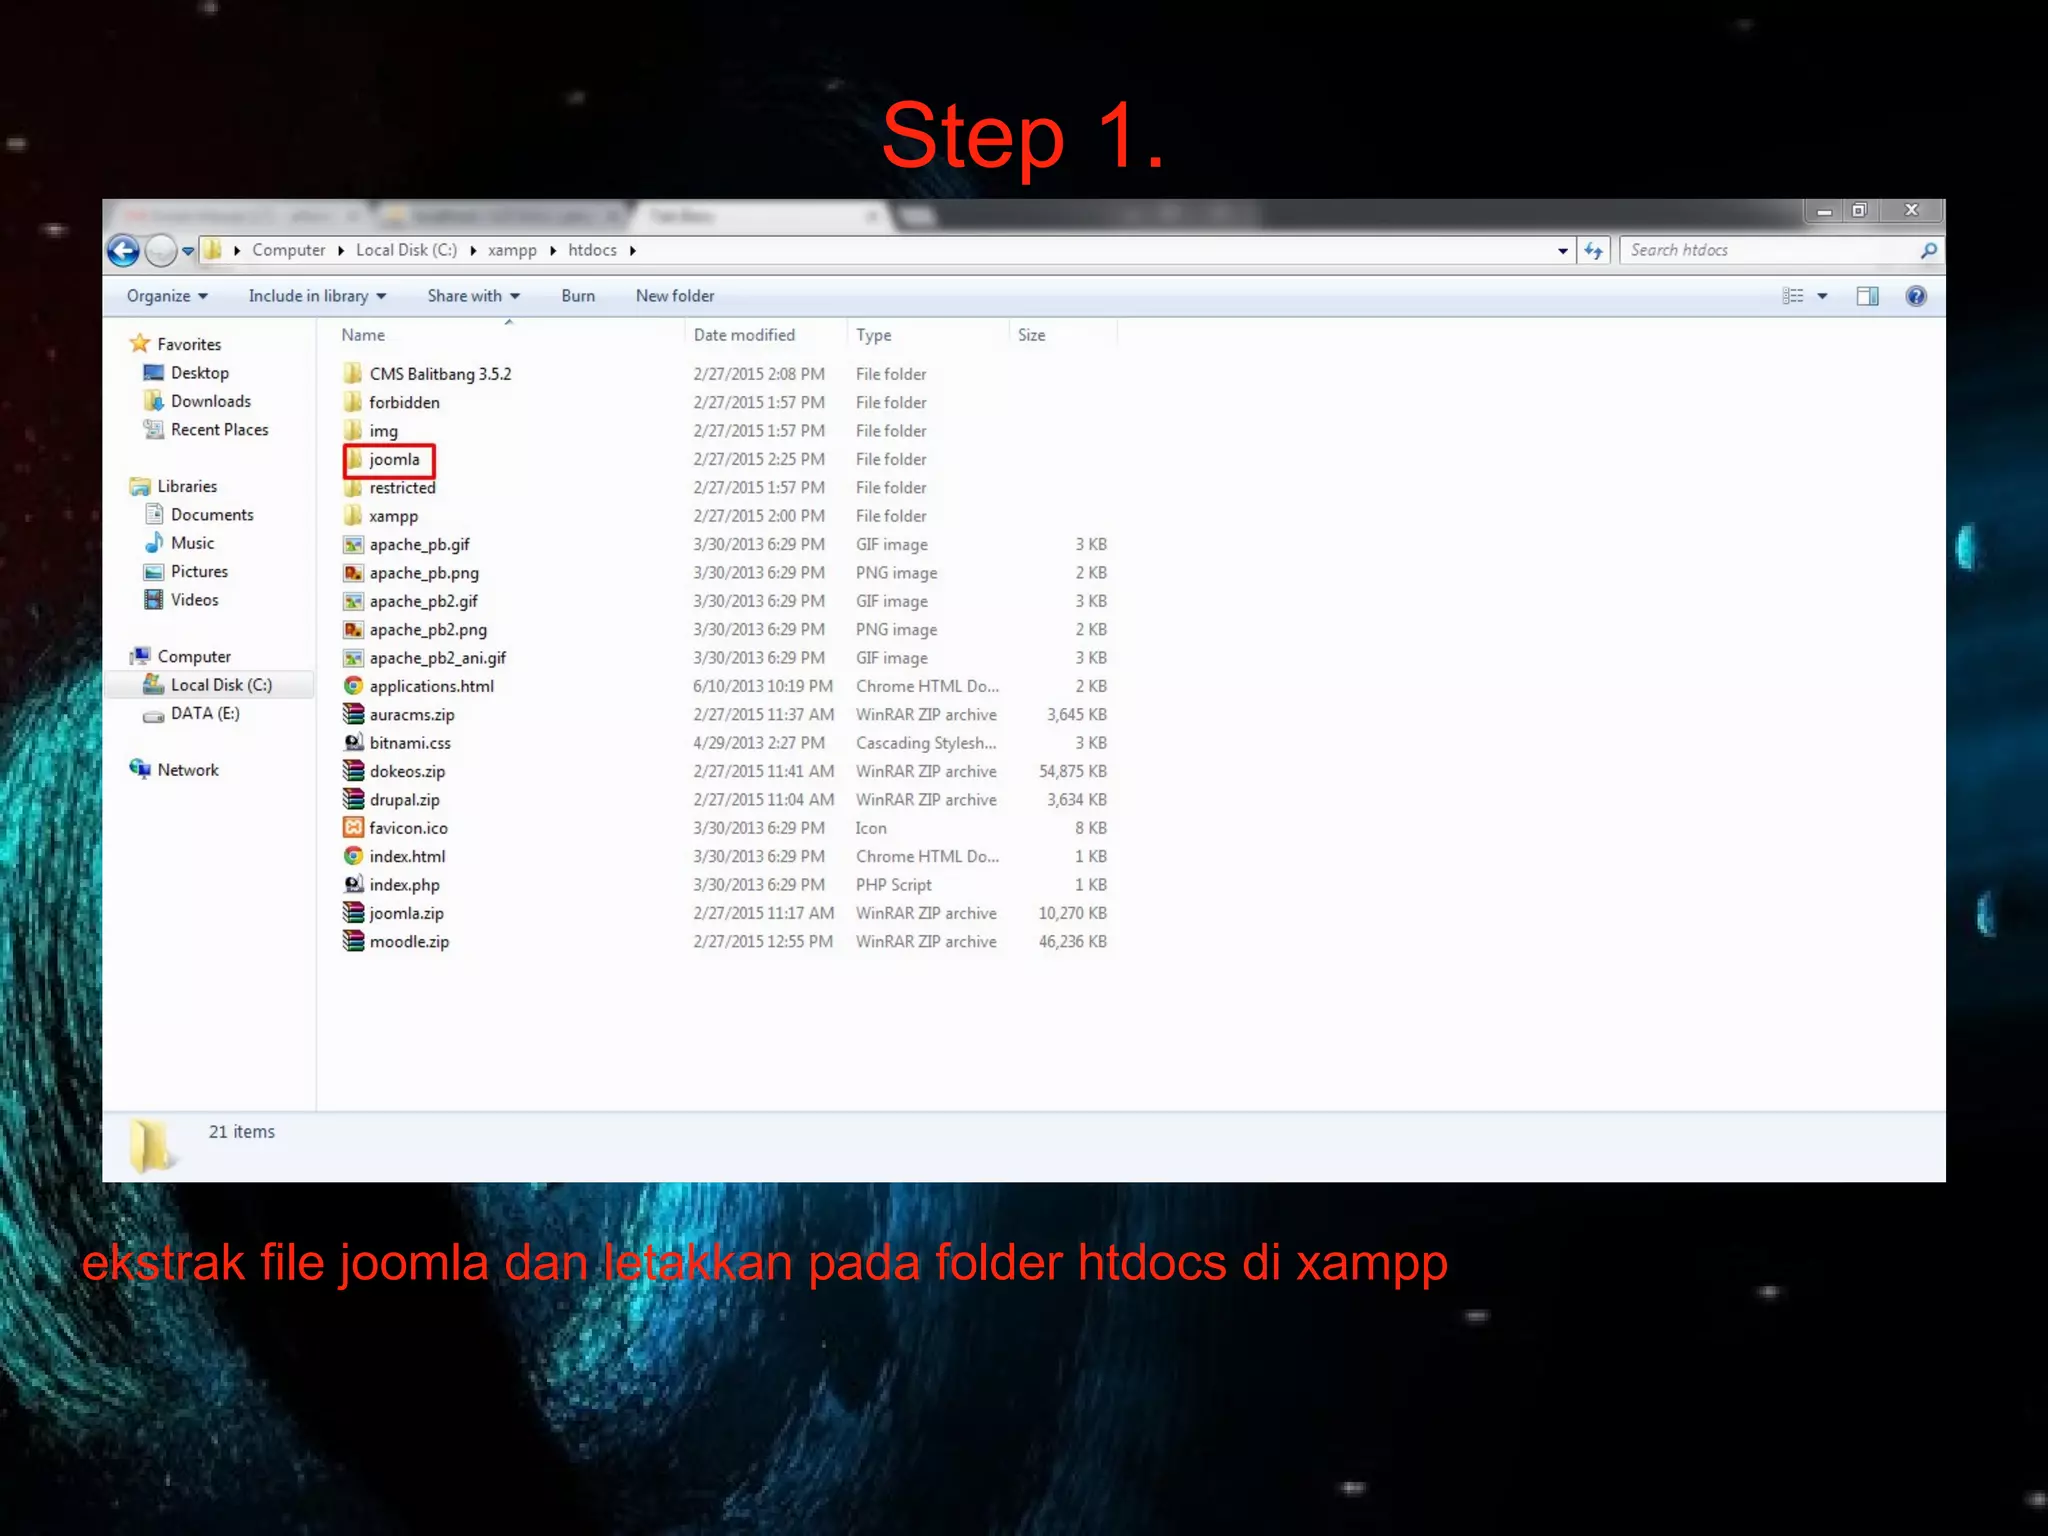Image resolution: width=2048 pixels, height=1536 pixels.
Task: Select apache_pb.gif file icon
Action: click(353, 544)
